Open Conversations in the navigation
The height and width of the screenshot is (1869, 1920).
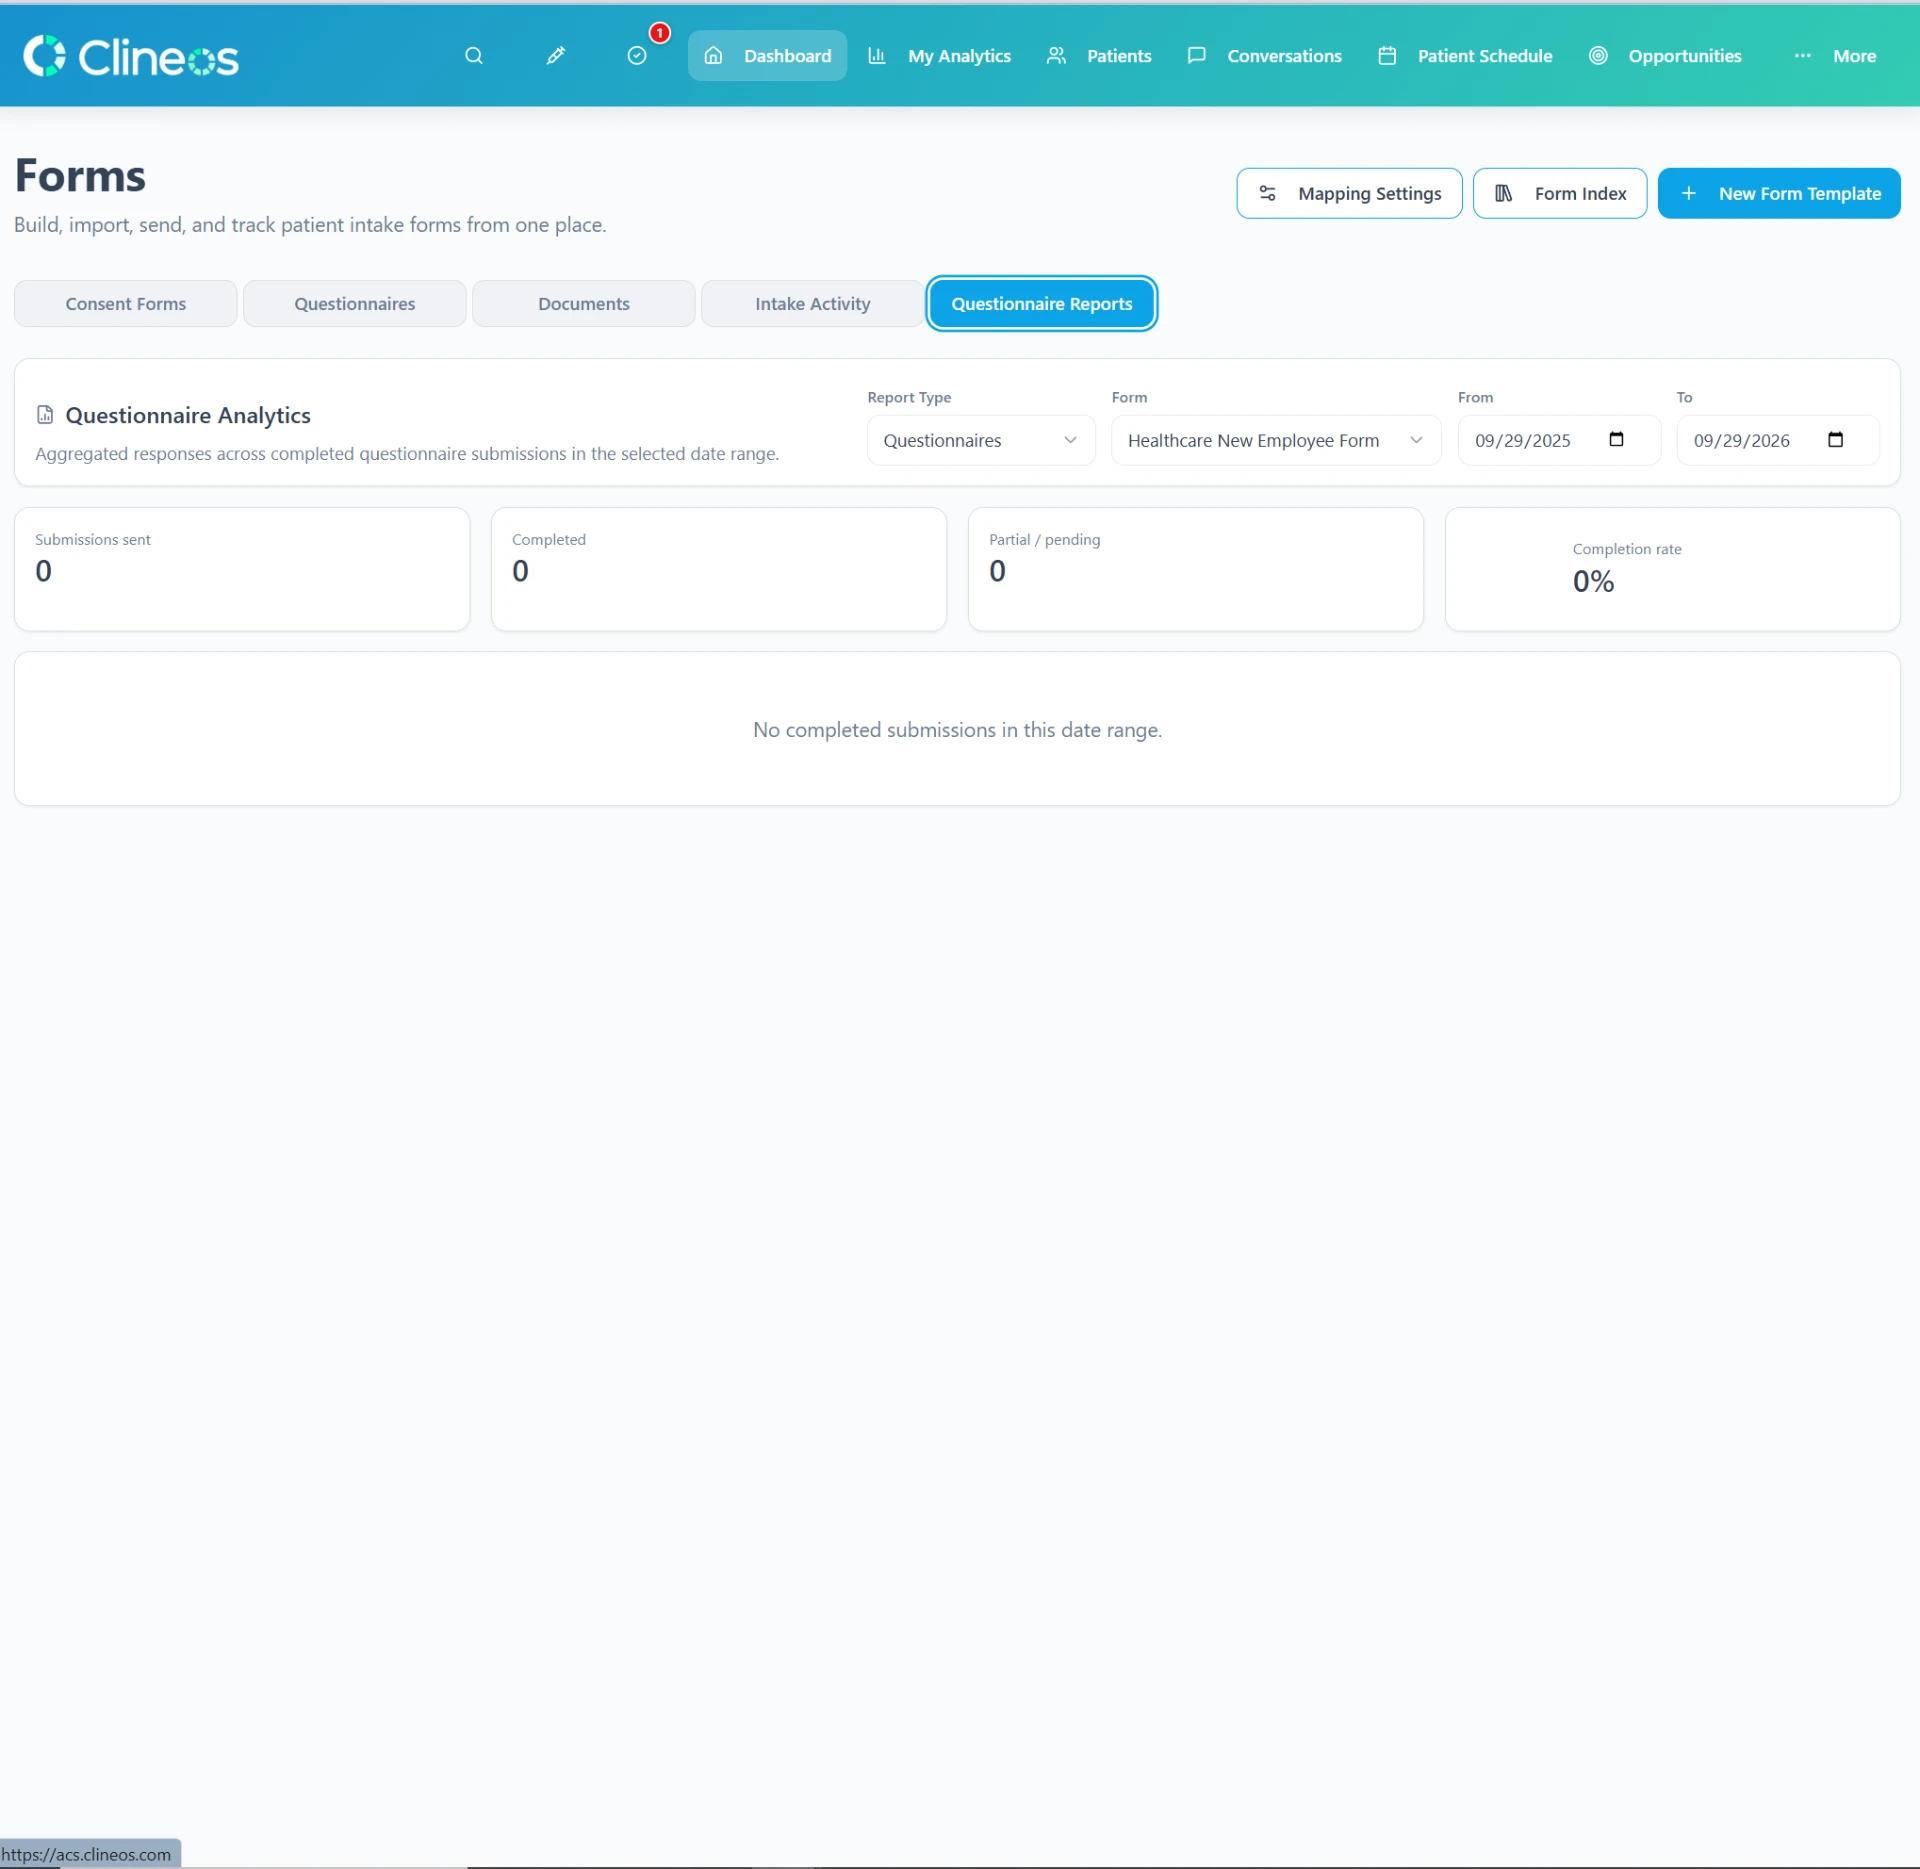1265,56
